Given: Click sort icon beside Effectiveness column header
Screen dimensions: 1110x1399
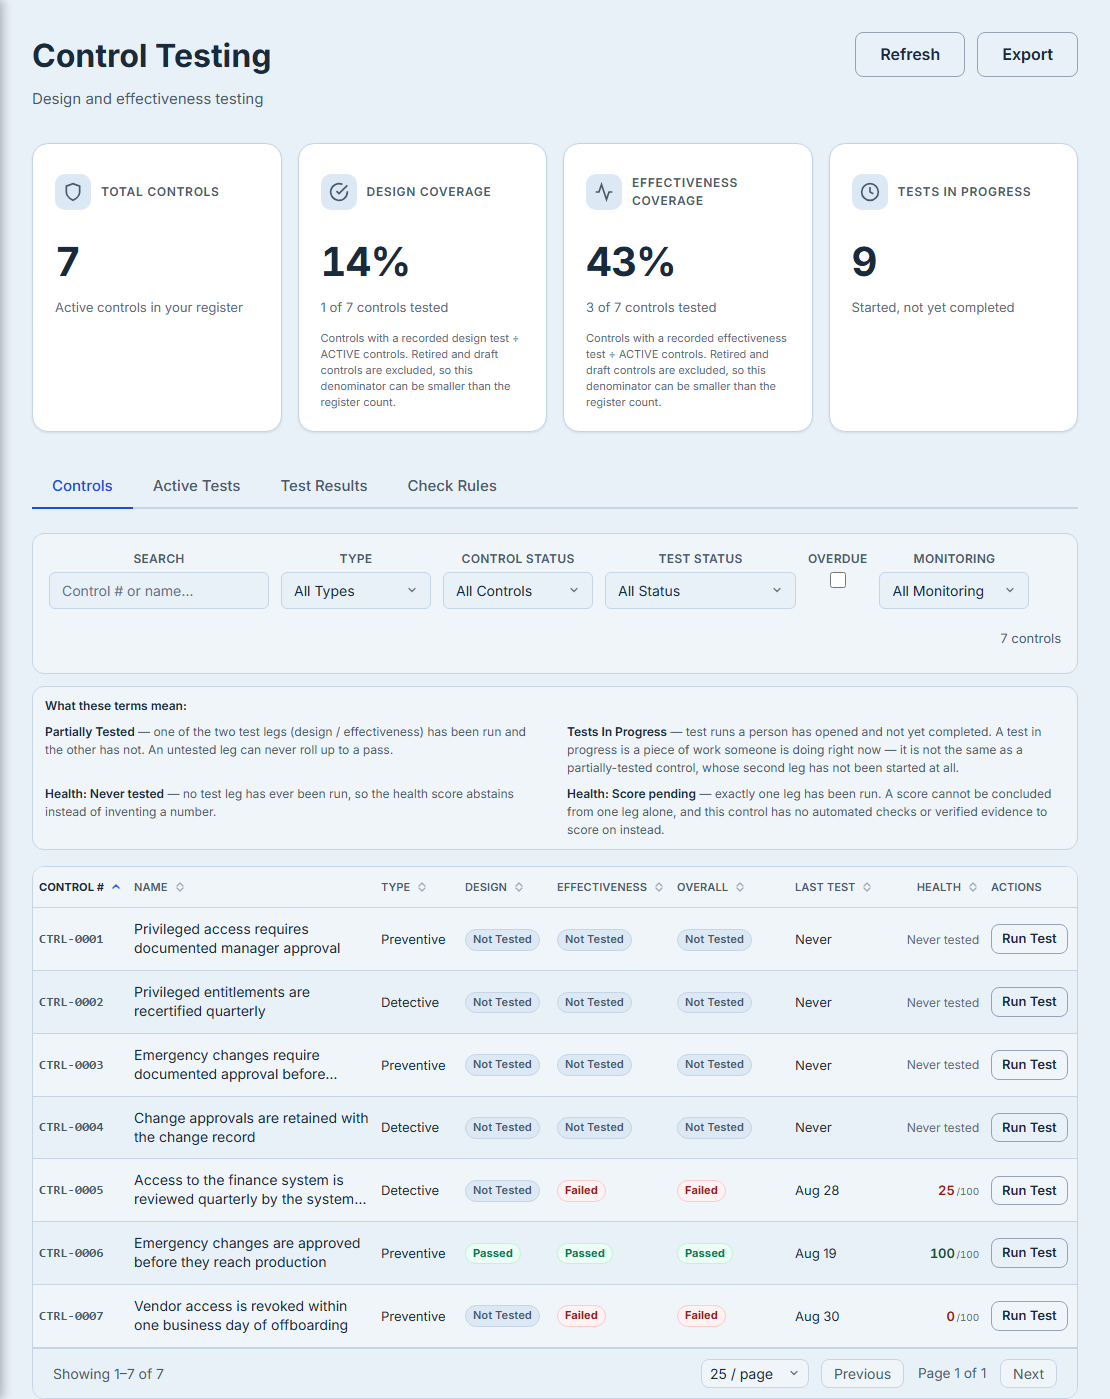Looking at the screenshot, I should [659, 887].
